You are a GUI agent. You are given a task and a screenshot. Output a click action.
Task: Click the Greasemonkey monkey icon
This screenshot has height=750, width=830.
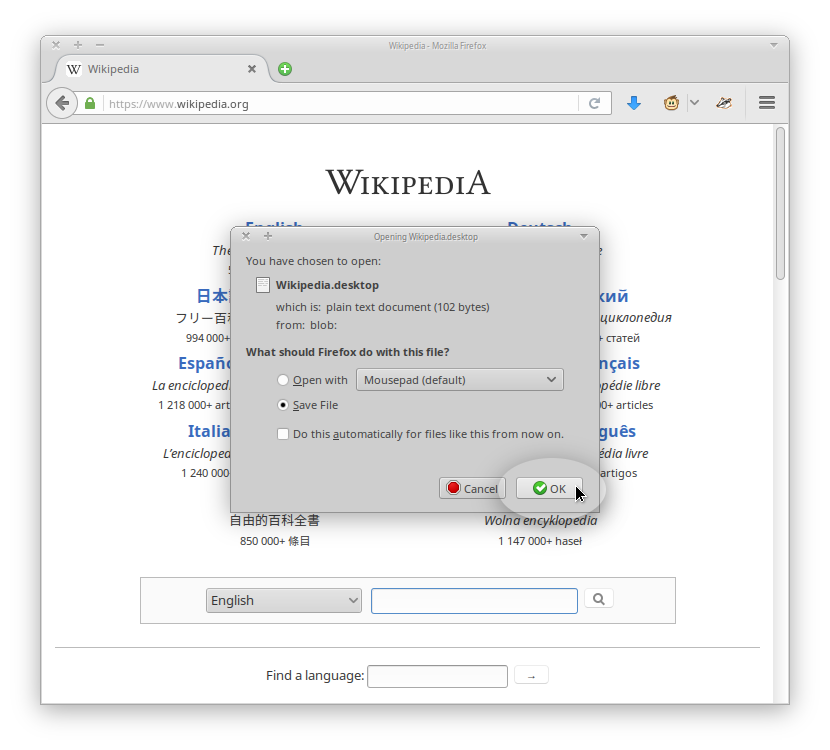click(671, 103)
